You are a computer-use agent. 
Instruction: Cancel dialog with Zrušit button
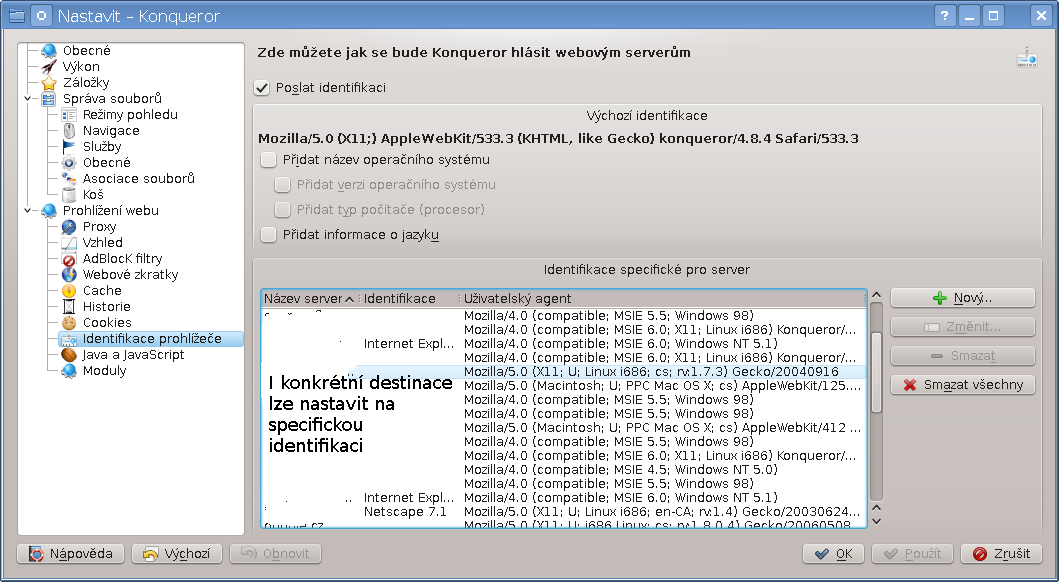[1002, 554]
